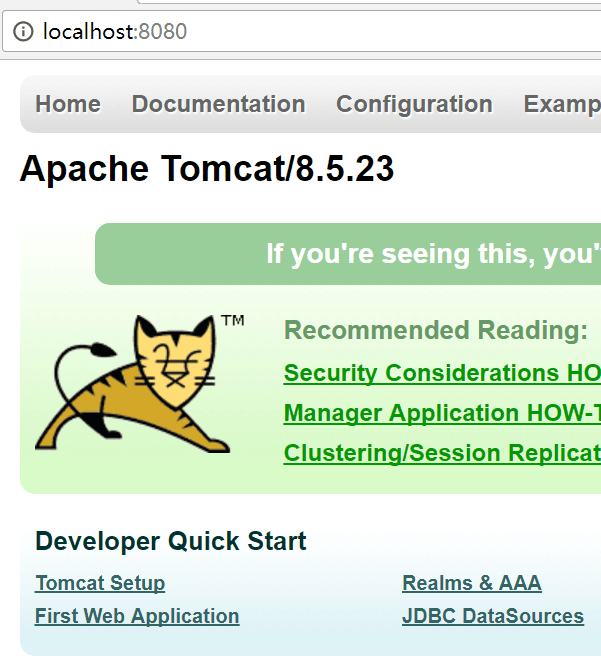Open the Examples menu item
This screenshot has height=664, width=601.
pyautogui.click(x=562, y=104)
